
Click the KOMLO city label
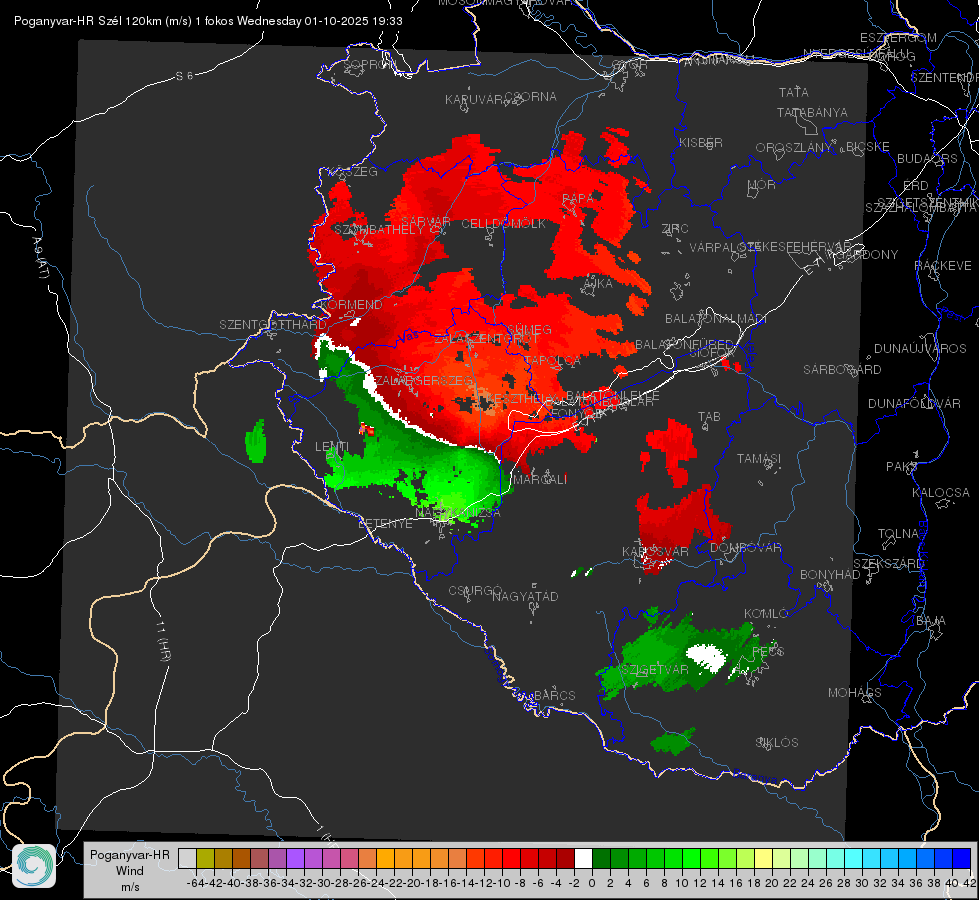click(766, 614)
